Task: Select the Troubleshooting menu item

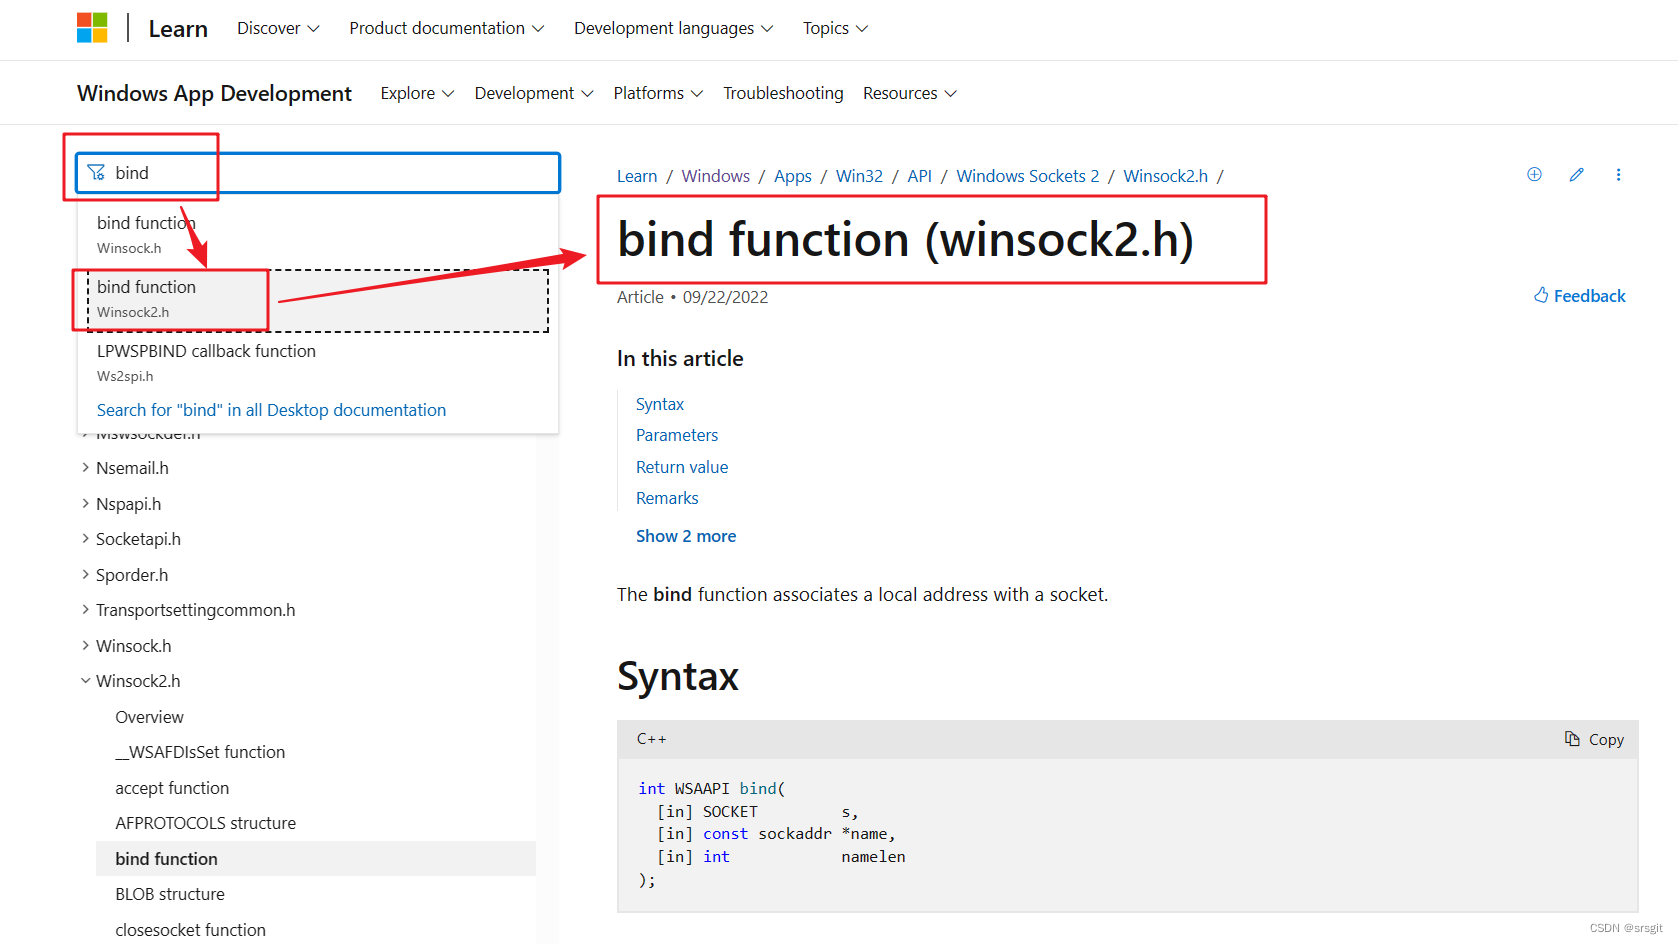Action: pos(783,92)
